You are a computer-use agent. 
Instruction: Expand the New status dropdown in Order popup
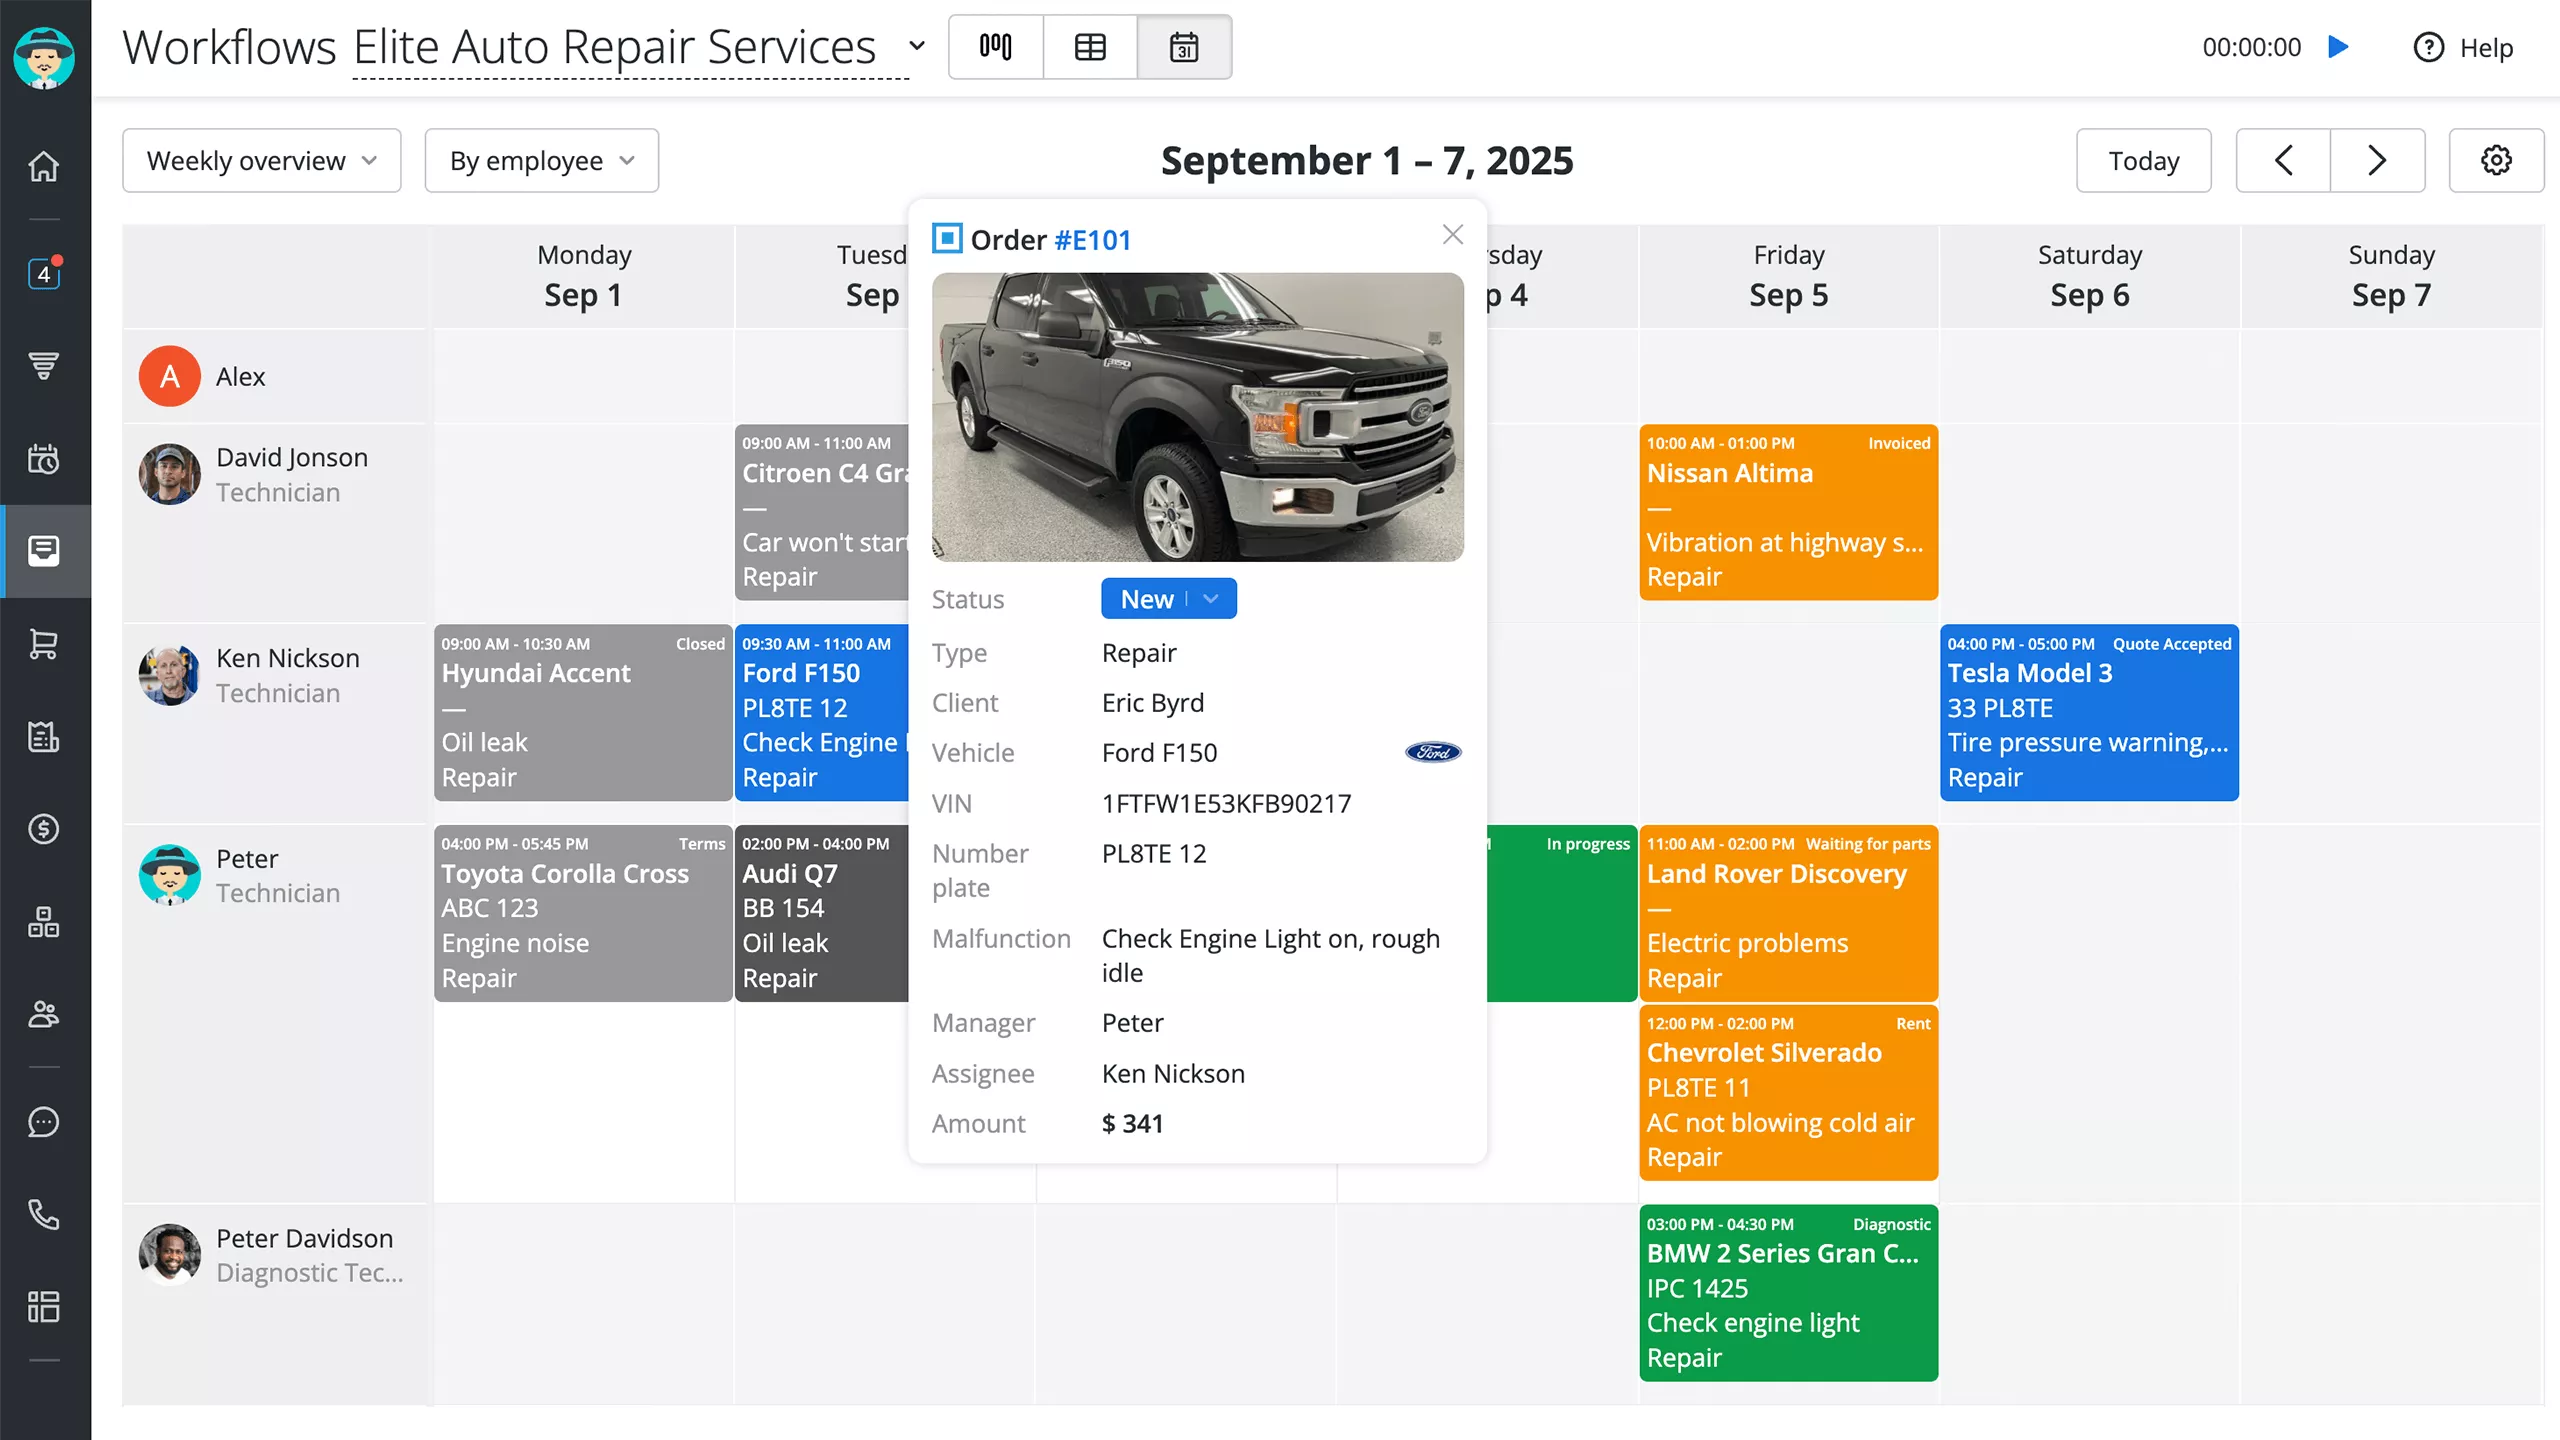[1209, 598]
